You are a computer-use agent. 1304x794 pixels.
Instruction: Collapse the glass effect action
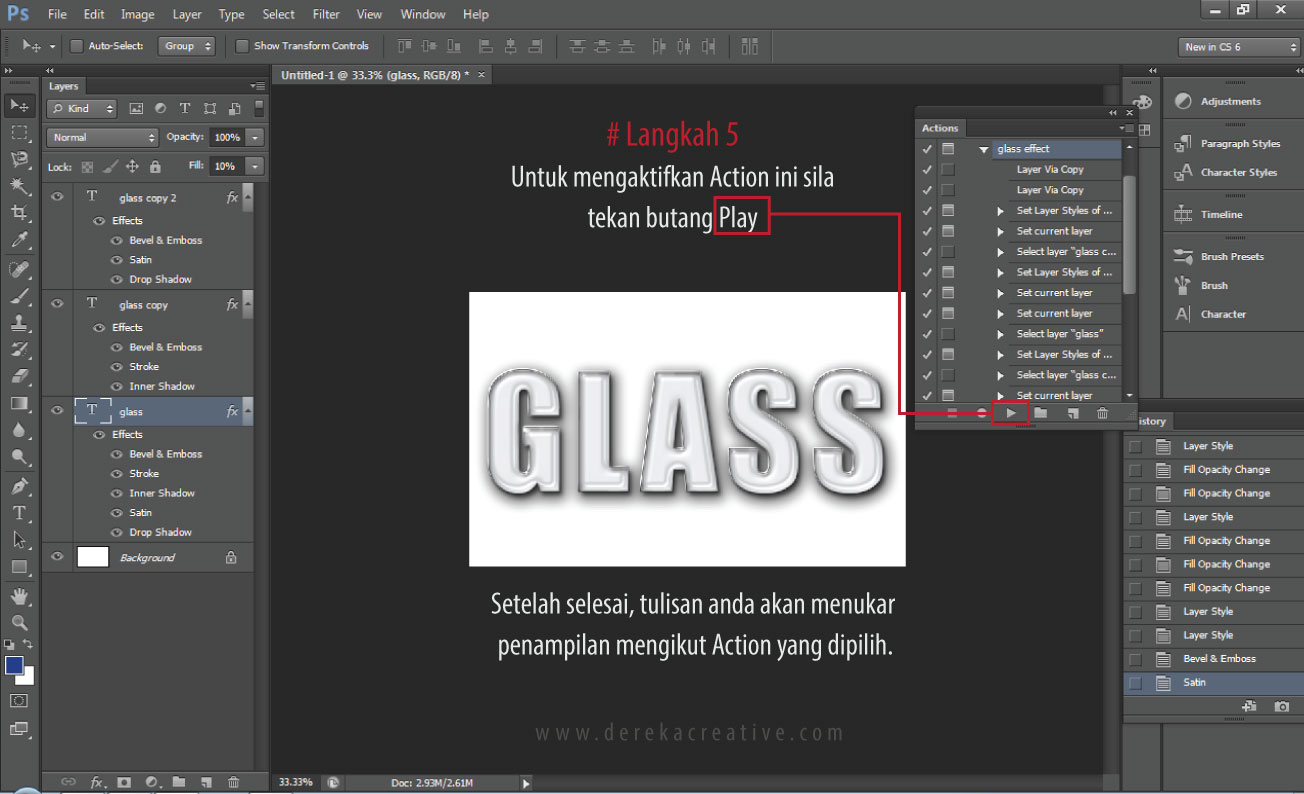pos(984,149)
